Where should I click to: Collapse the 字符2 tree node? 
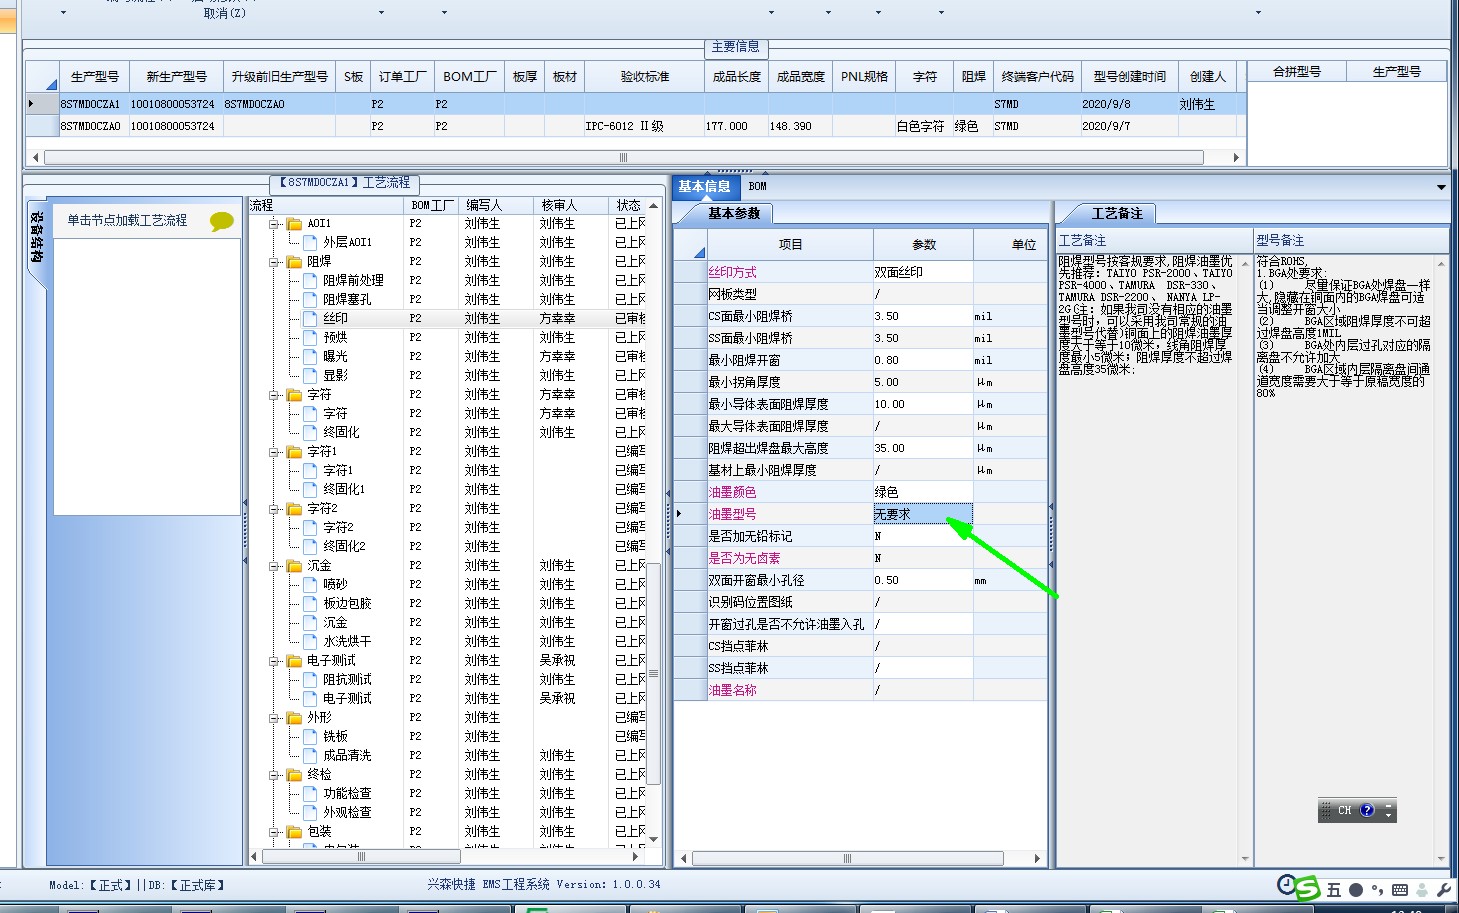click(x=274, y=509)
